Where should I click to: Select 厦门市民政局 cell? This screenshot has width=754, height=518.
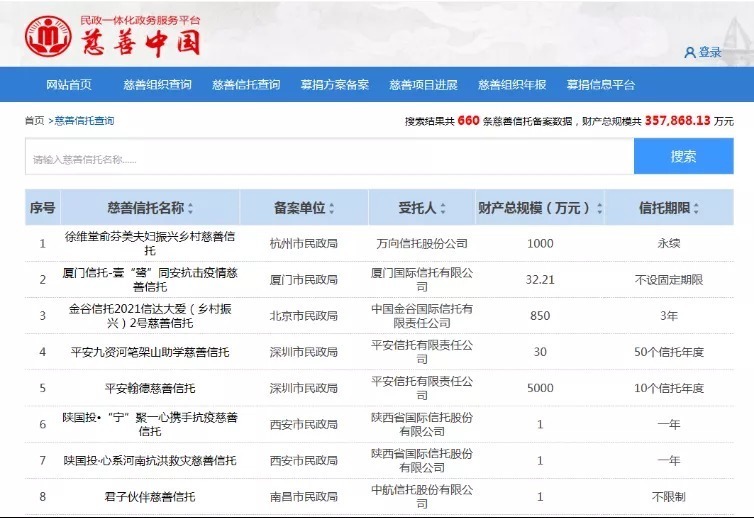click(303, 279)
